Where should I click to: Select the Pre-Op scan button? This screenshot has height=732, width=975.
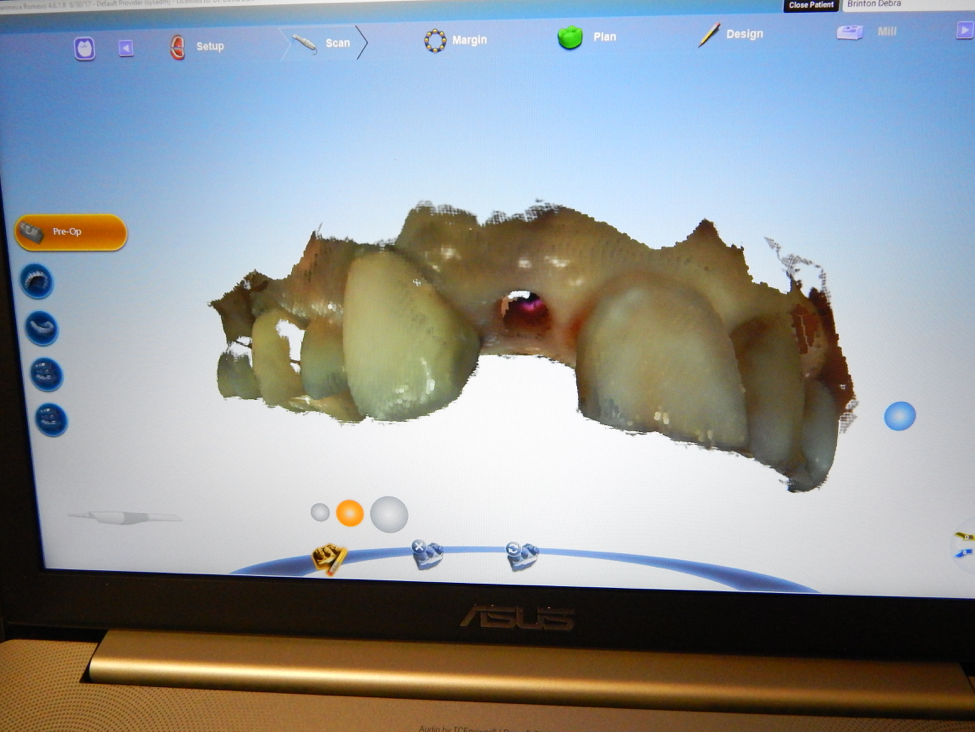[x=71, y=233]
